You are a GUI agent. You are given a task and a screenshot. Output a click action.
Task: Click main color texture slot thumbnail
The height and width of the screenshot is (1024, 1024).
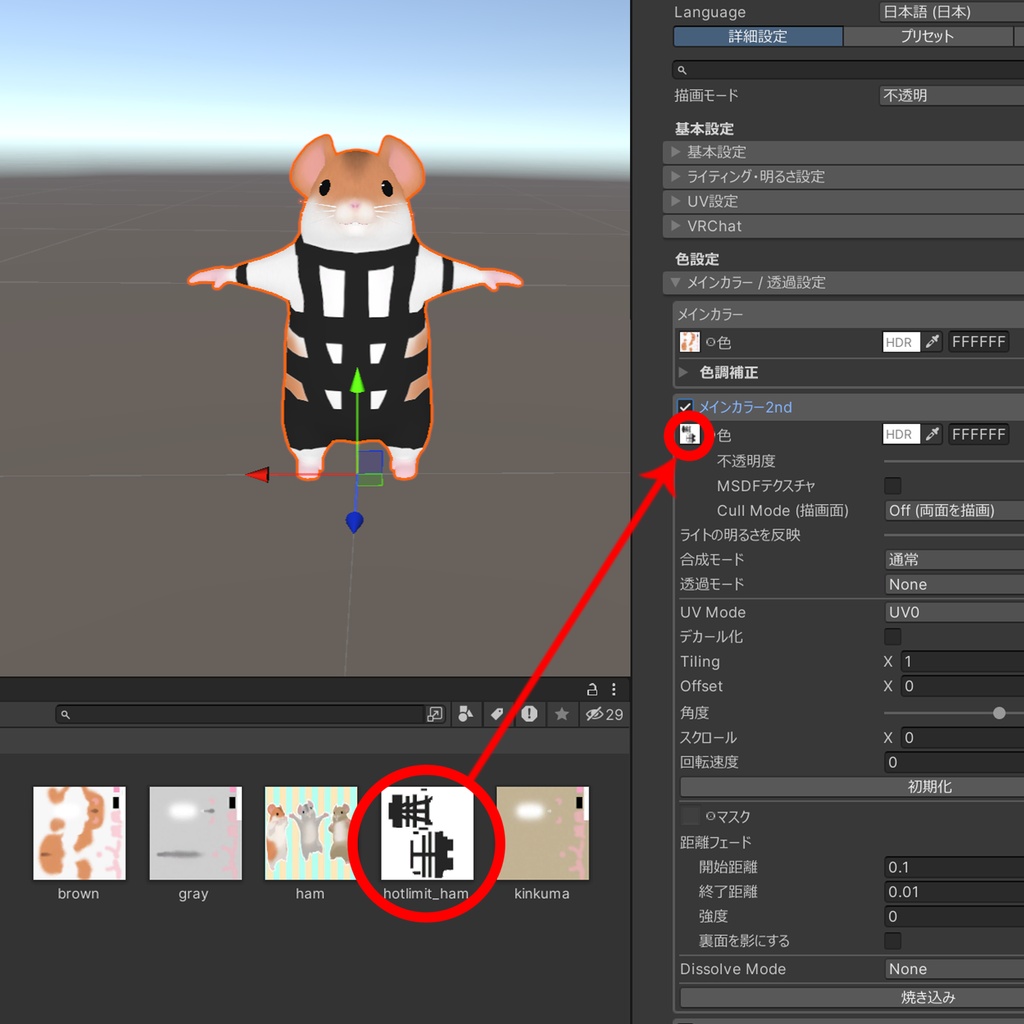click(x=689, y=342)
